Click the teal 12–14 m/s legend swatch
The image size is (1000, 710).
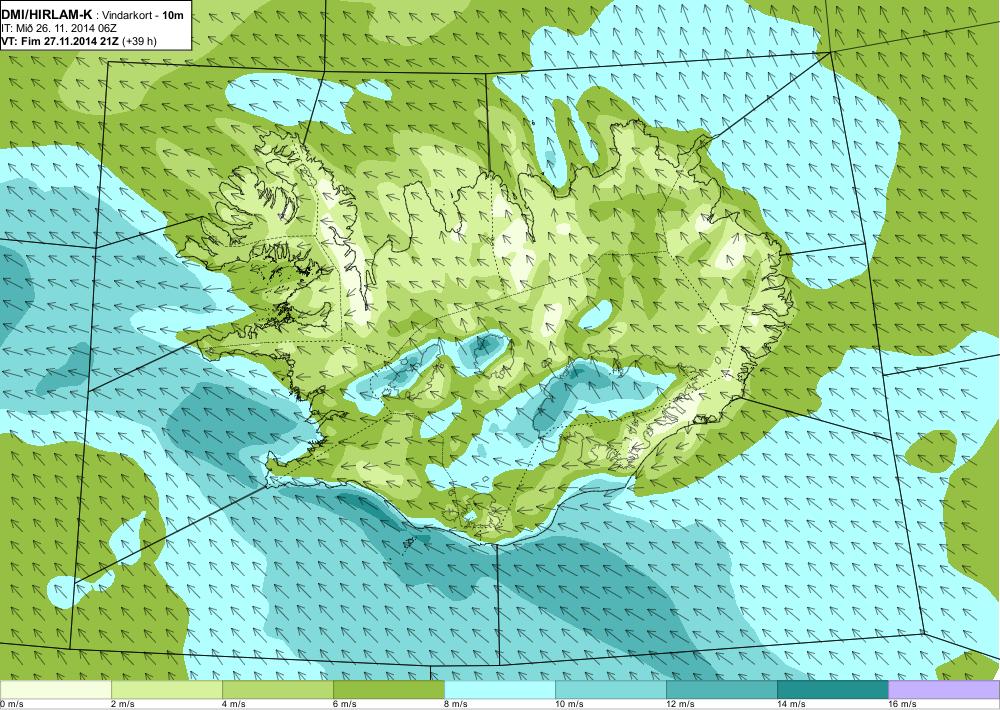(721, 690)
